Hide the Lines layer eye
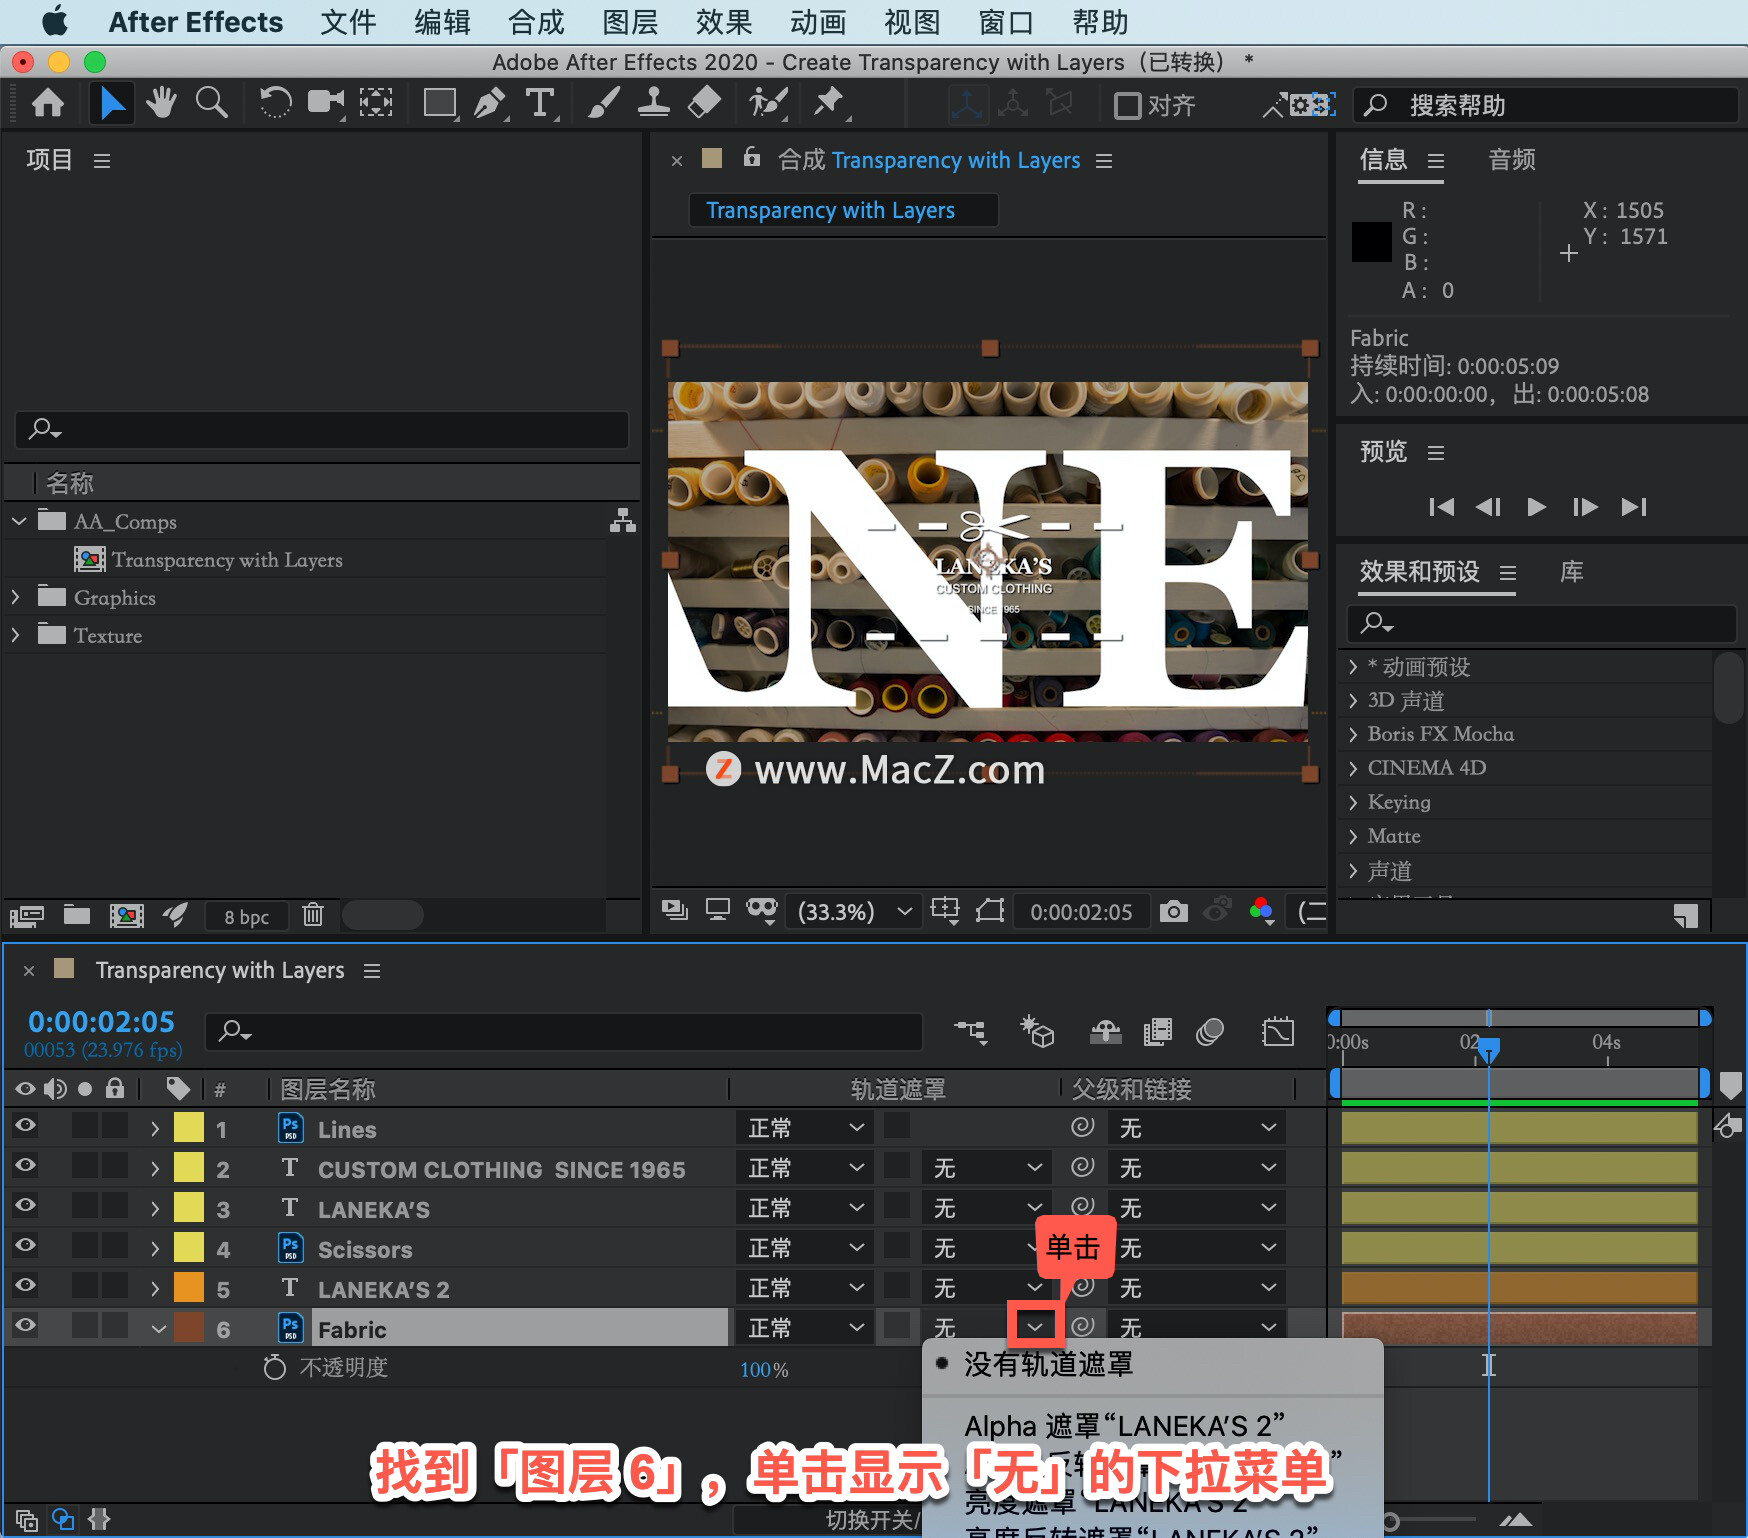Screen dimensions: 1748x1538 tap(26, 1126)
